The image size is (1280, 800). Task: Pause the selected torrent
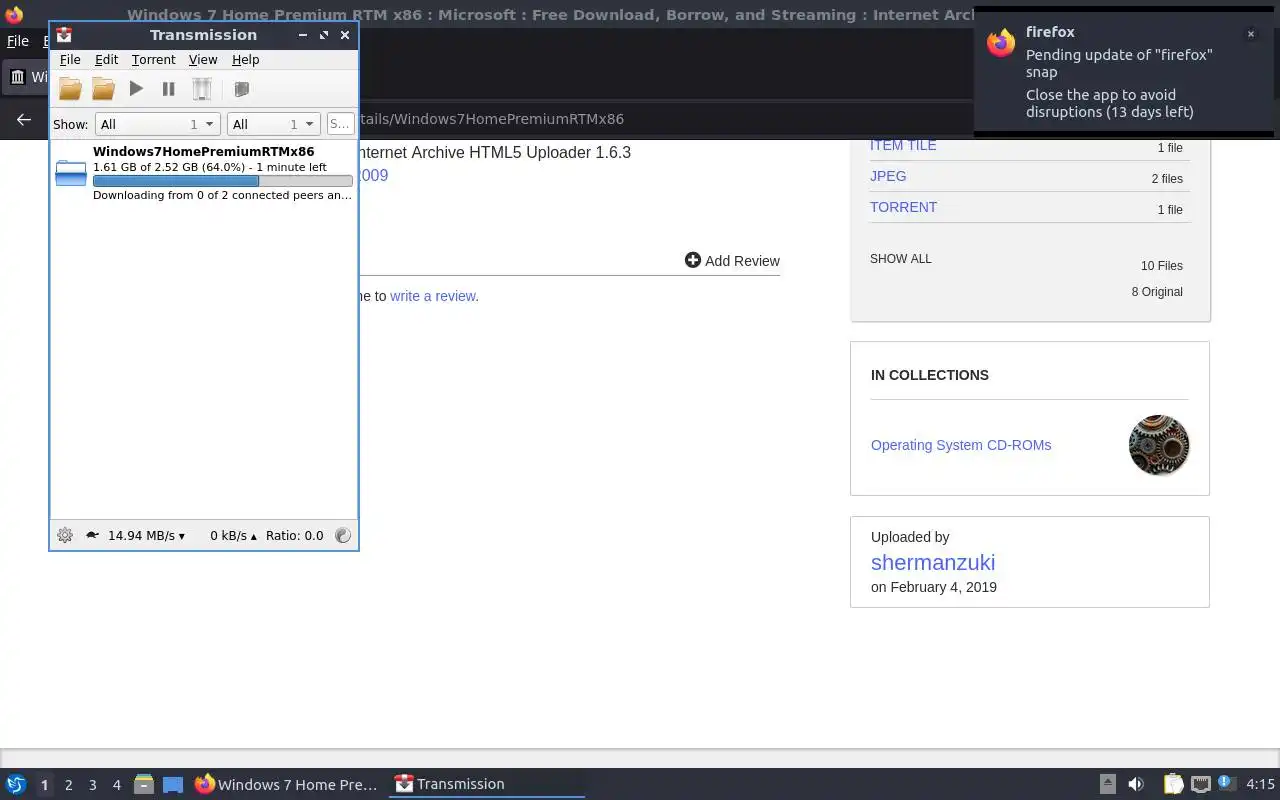point(168,89)
